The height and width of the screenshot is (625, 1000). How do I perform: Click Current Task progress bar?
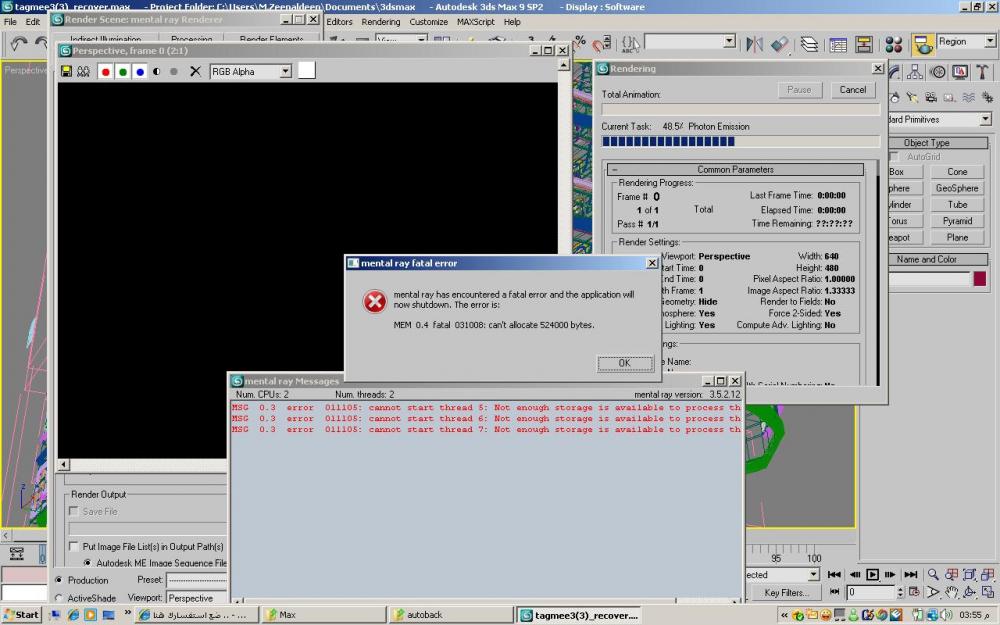tap(740, 142)
